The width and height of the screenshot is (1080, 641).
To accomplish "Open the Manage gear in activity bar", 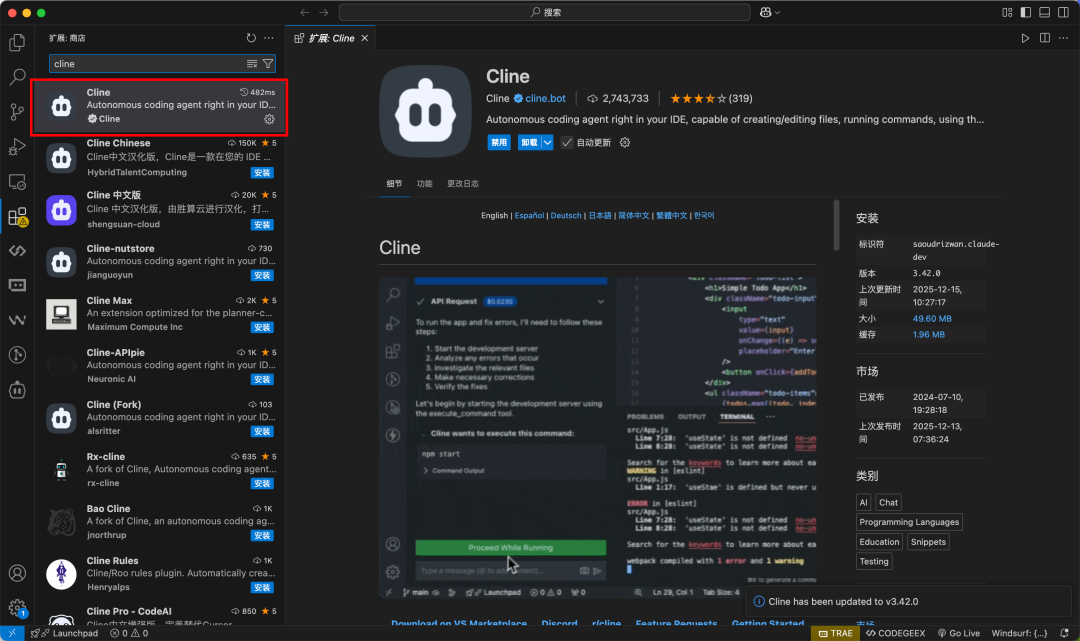I will 17,608.
